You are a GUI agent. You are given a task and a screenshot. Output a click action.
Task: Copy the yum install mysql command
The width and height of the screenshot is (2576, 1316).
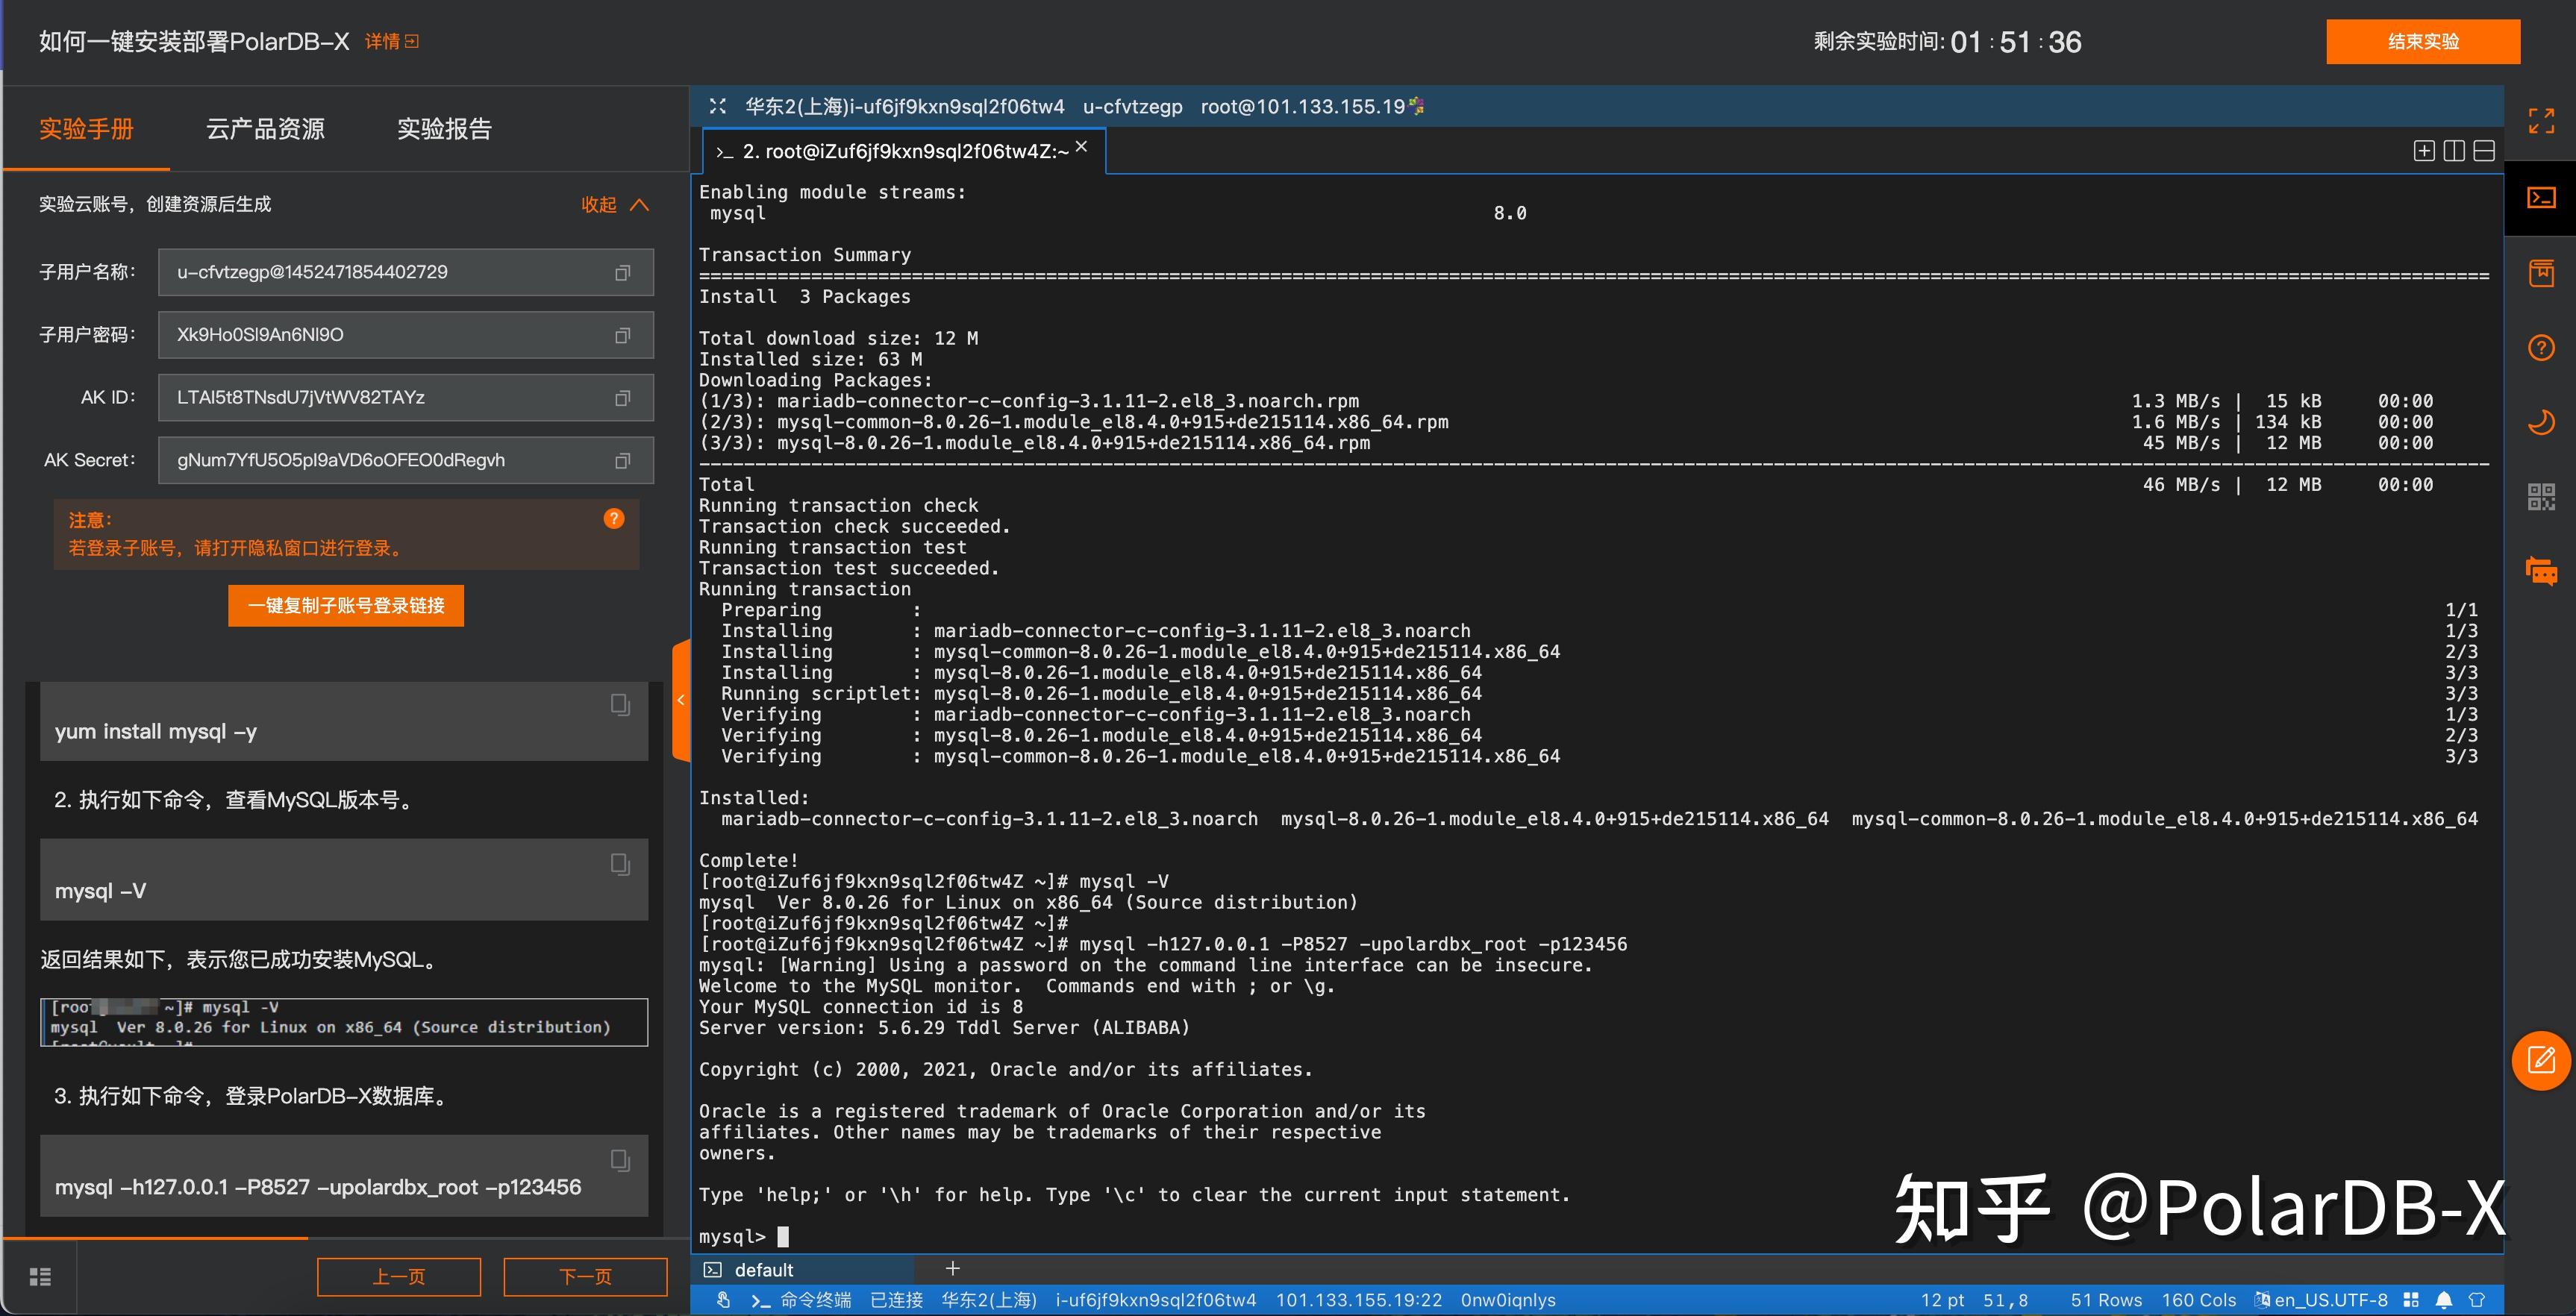620,705
